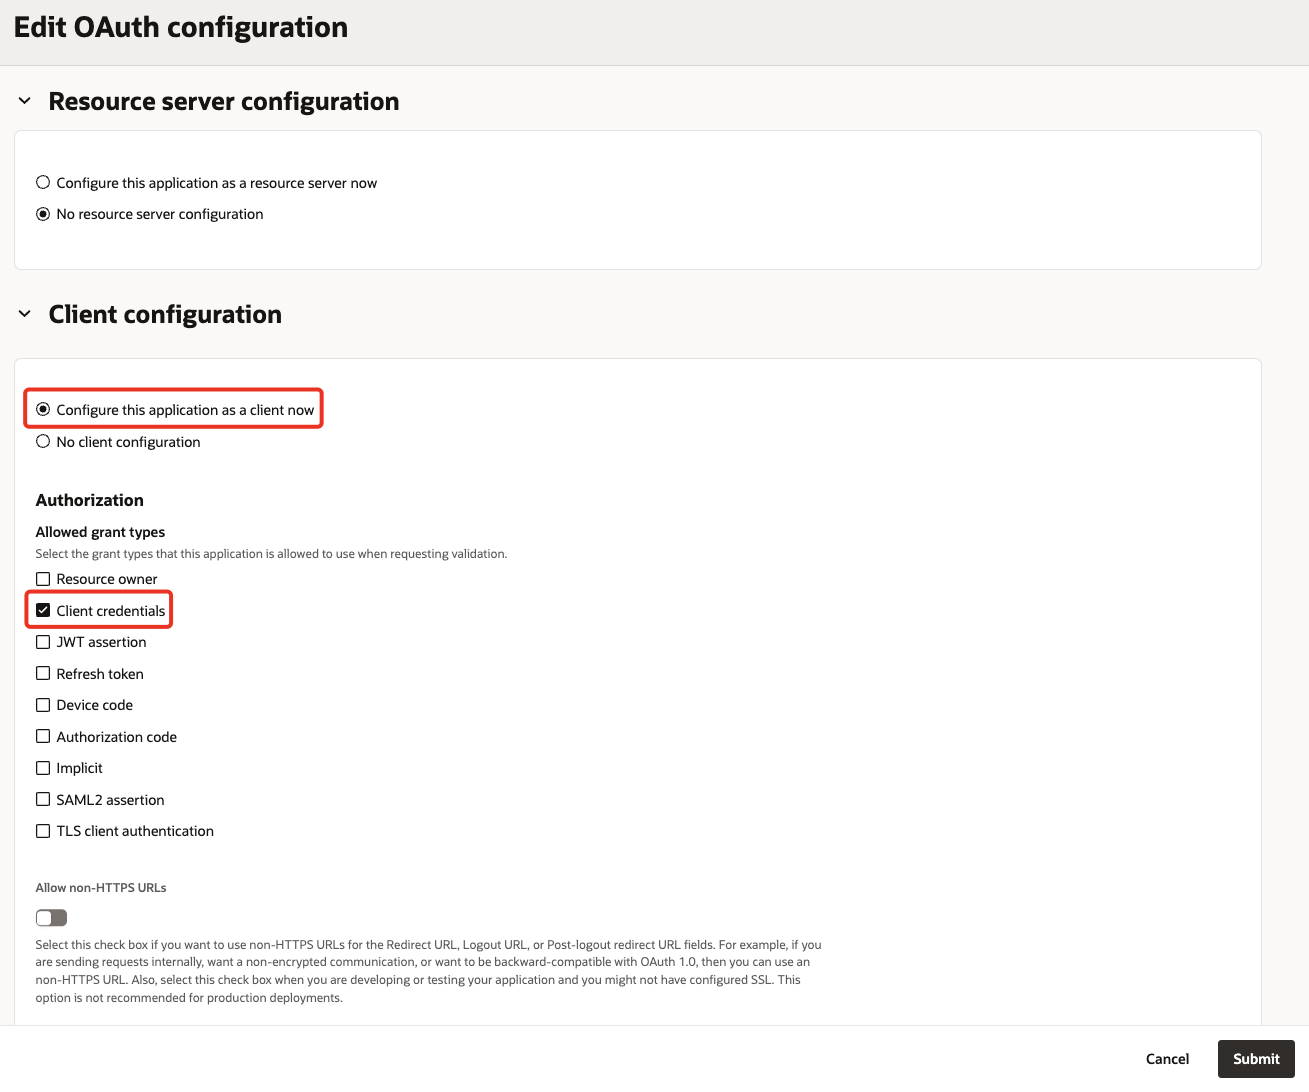
Task: Enable the Authorization code checkbox
Action: 43,737
